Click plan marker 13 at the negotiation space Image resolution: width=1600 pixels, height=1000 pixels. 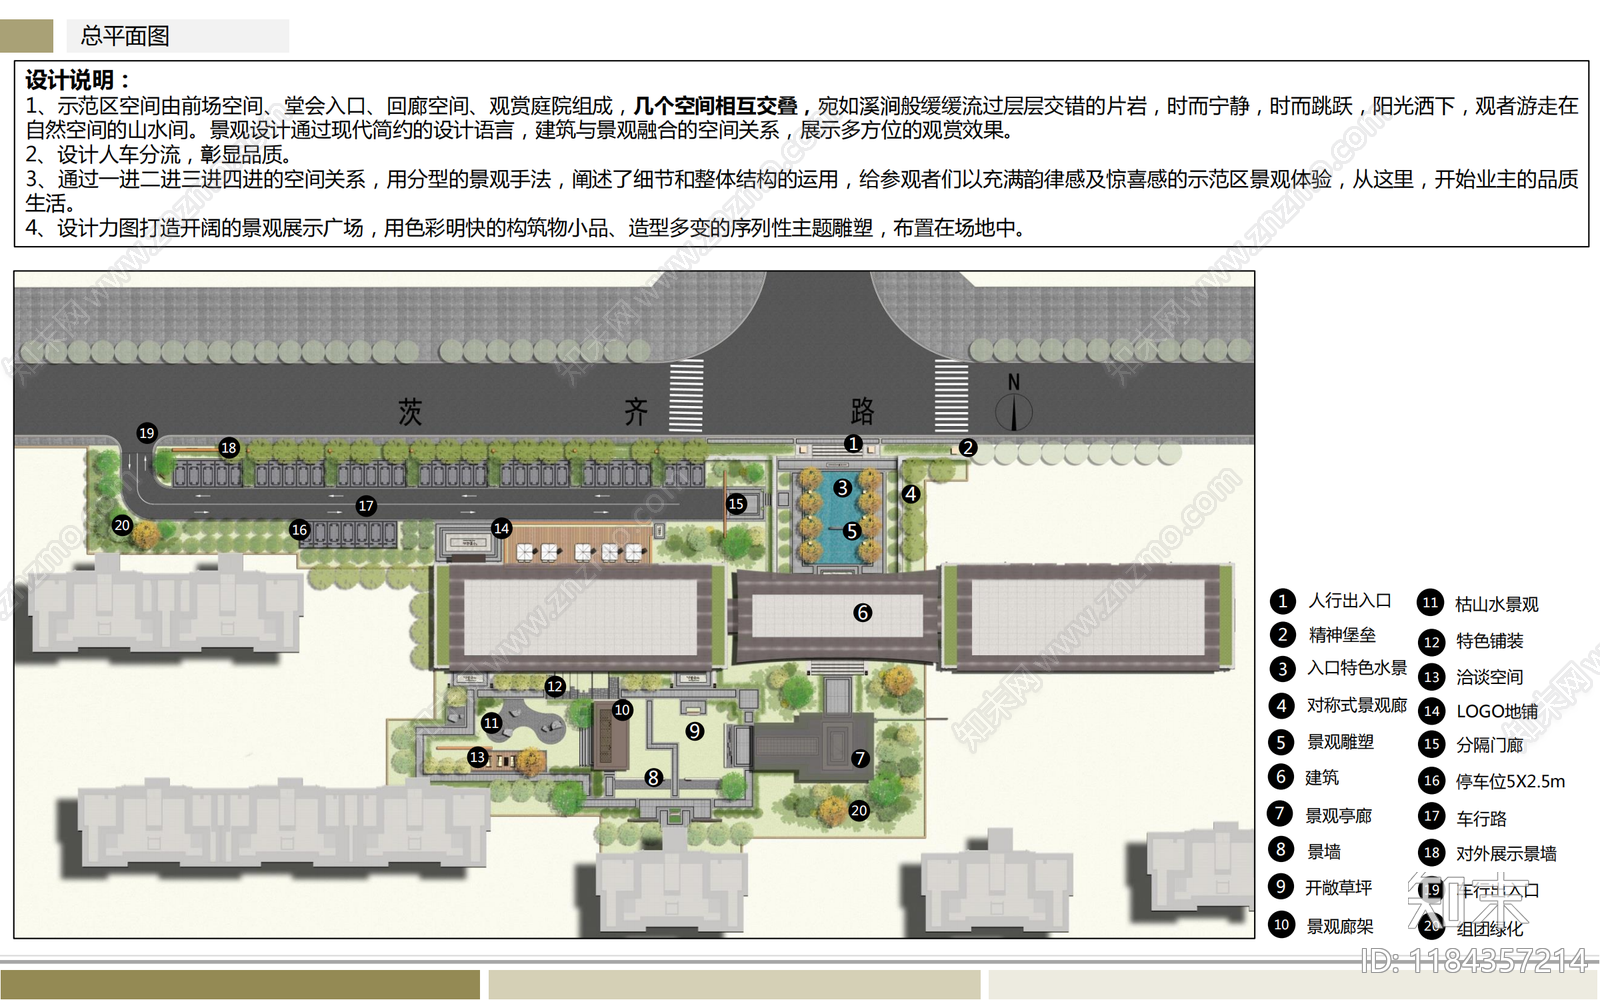(478, 757)
